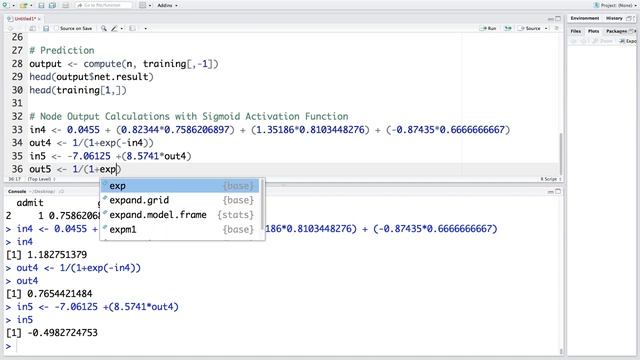Click code line 34 out4 assignment
Image resolution: width=640 pixels, height=360 pixels.
pos(91,143)
